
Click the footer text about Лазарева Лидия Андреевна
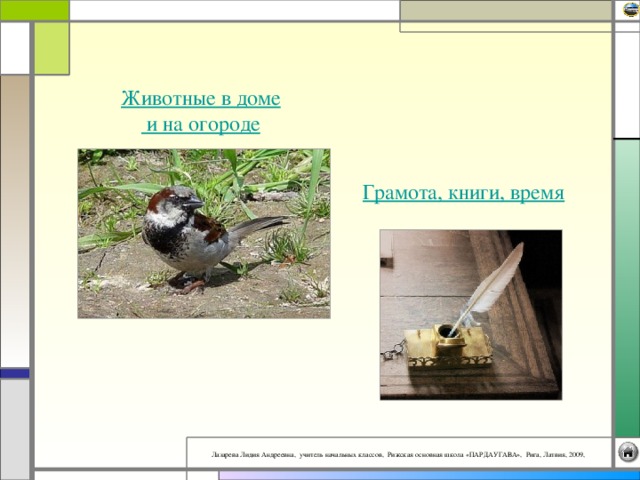399,453
